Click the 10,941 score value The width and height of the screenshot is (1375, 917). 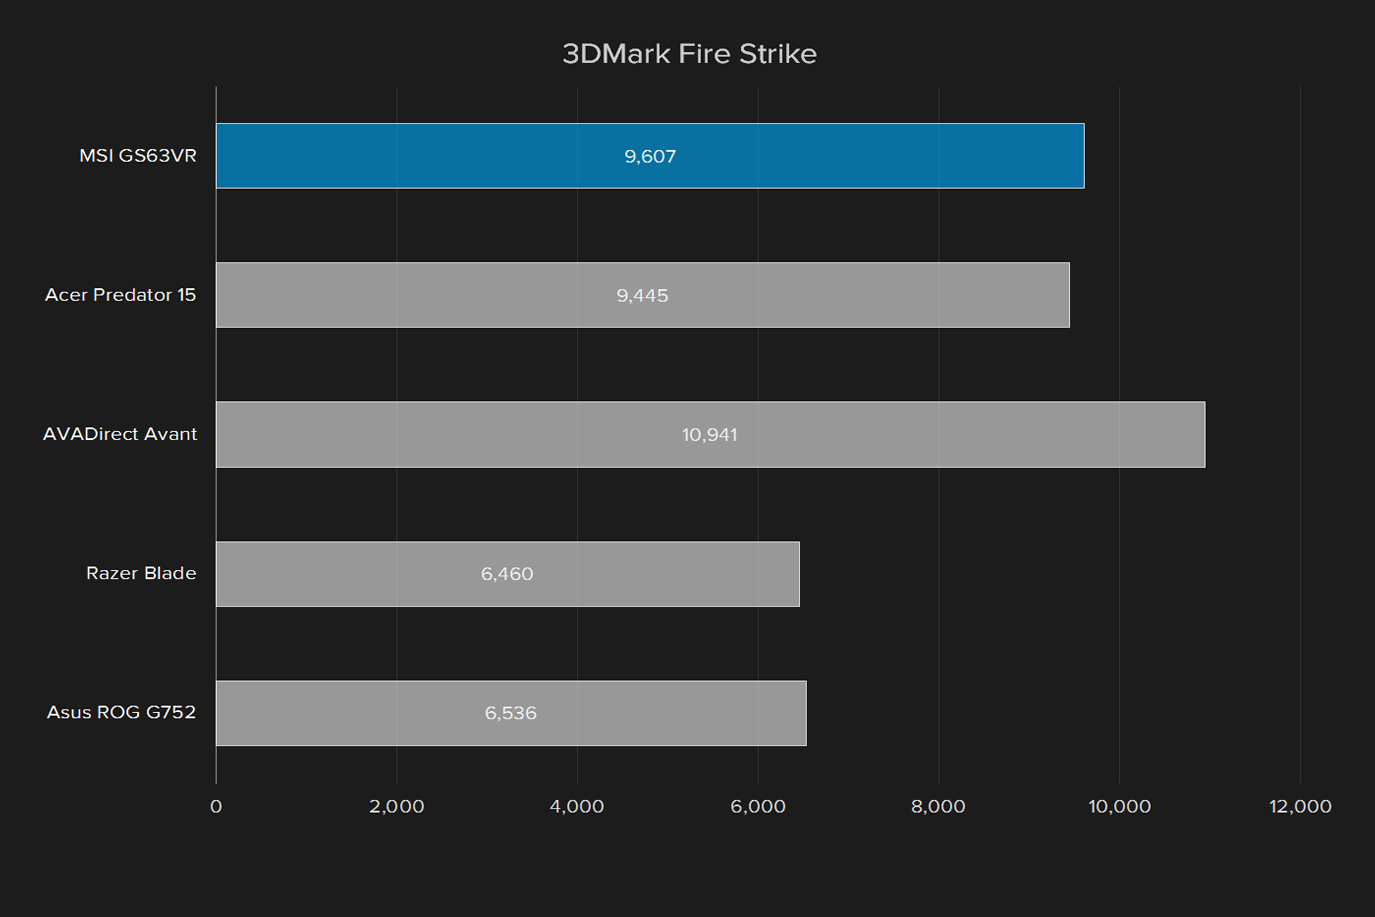coord(709,434)
